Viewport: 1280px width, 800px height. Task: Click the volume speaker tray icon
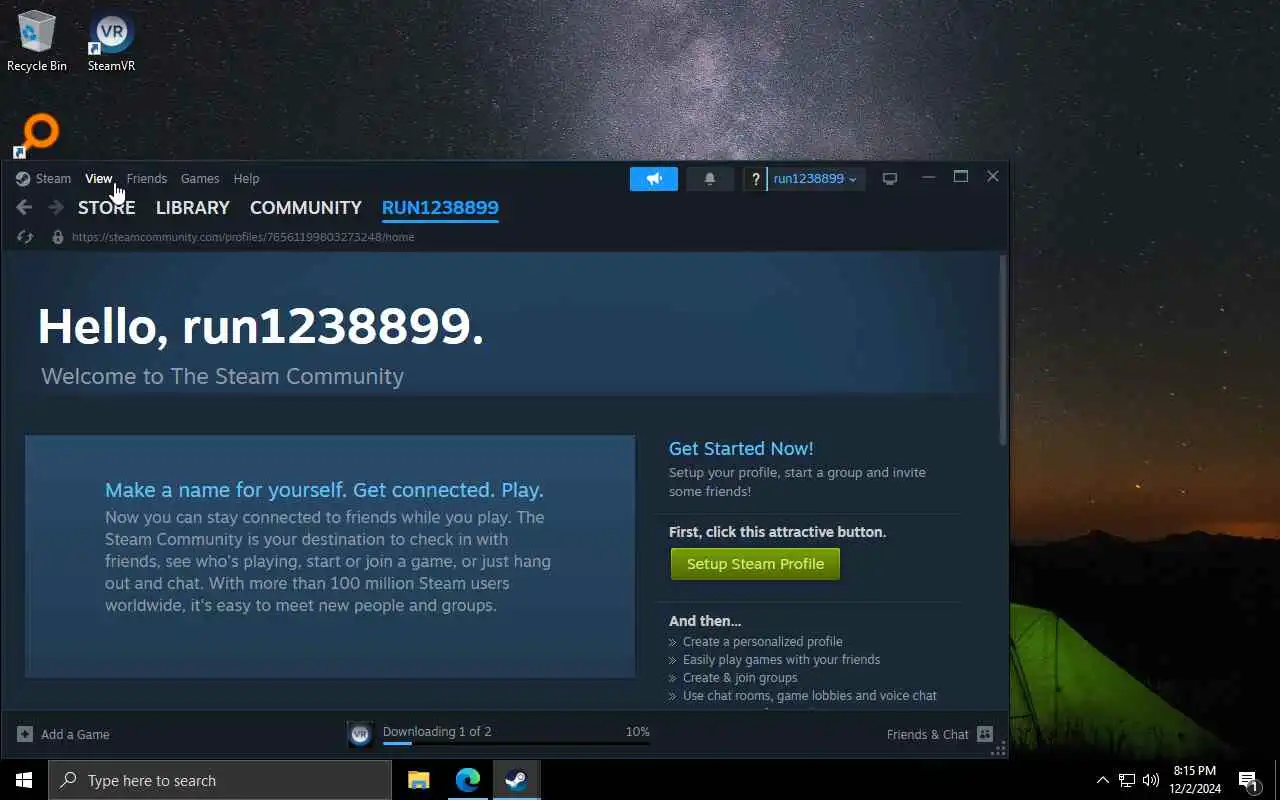click(x=1151, y=780)
